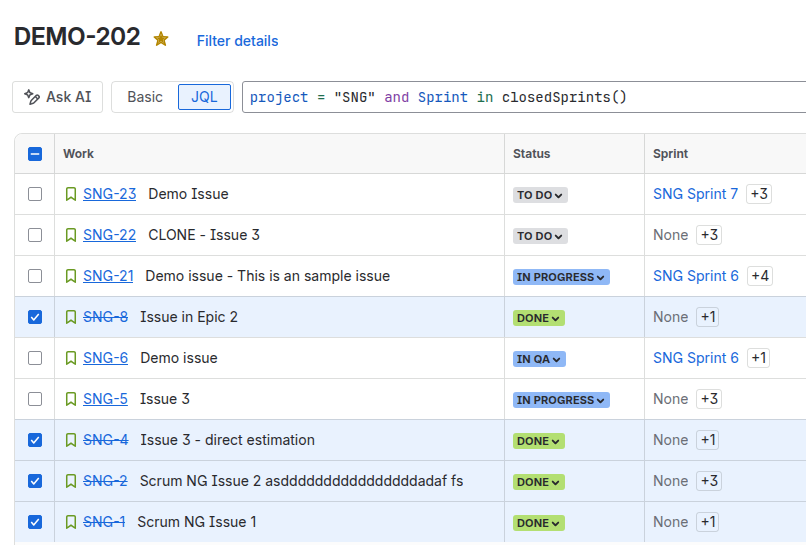Viewport: 806px width, 545px height.
Task: Check the box for SNG-23 Demo Issue
Action: 35,194
